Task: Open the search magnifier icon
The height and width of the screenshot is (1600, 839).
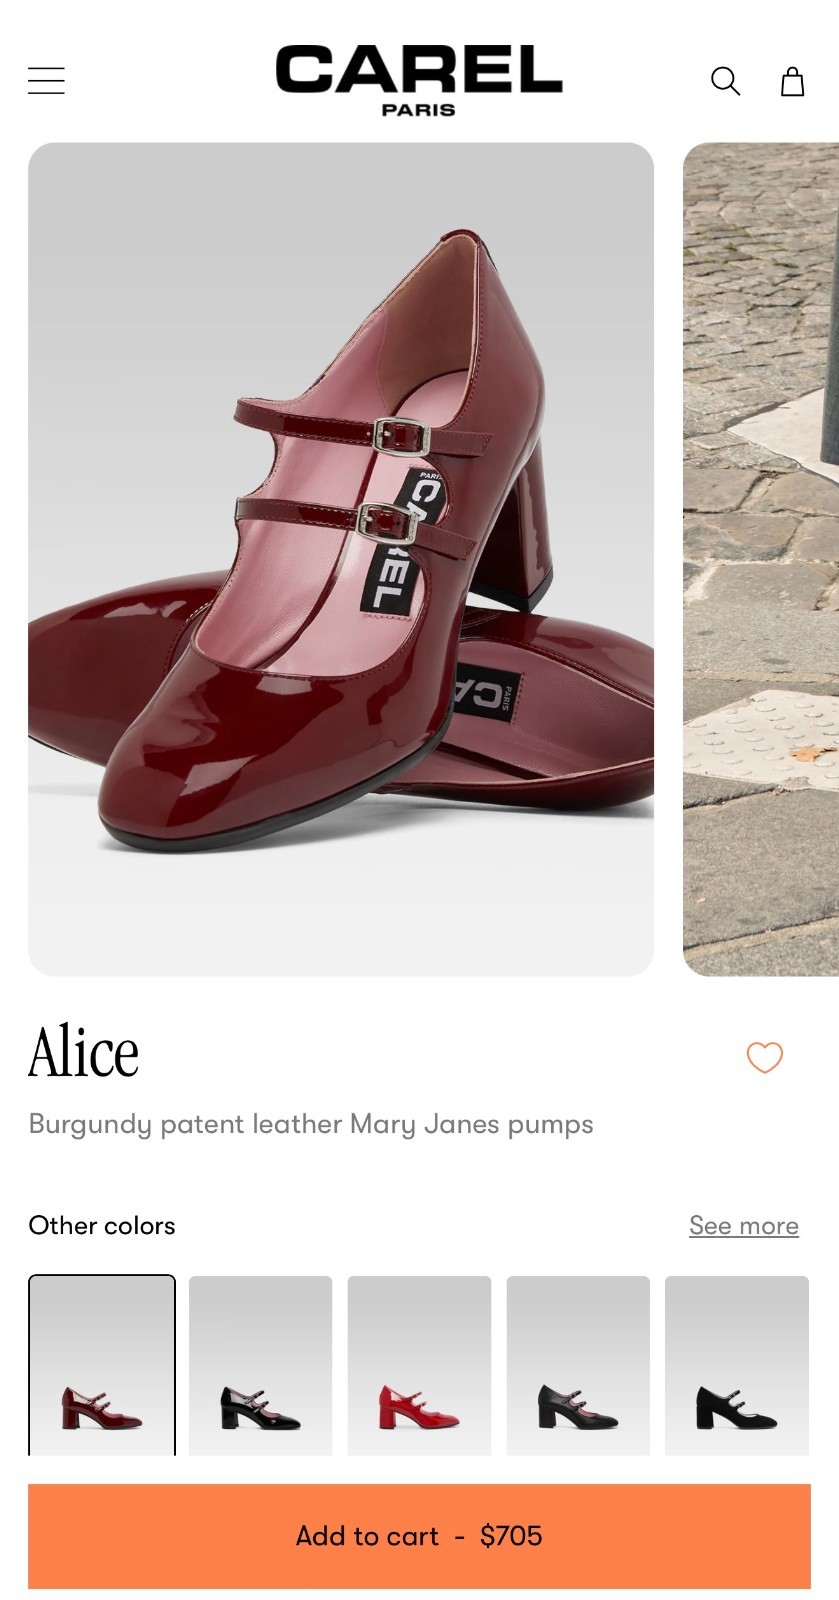Action: (725, 81)
